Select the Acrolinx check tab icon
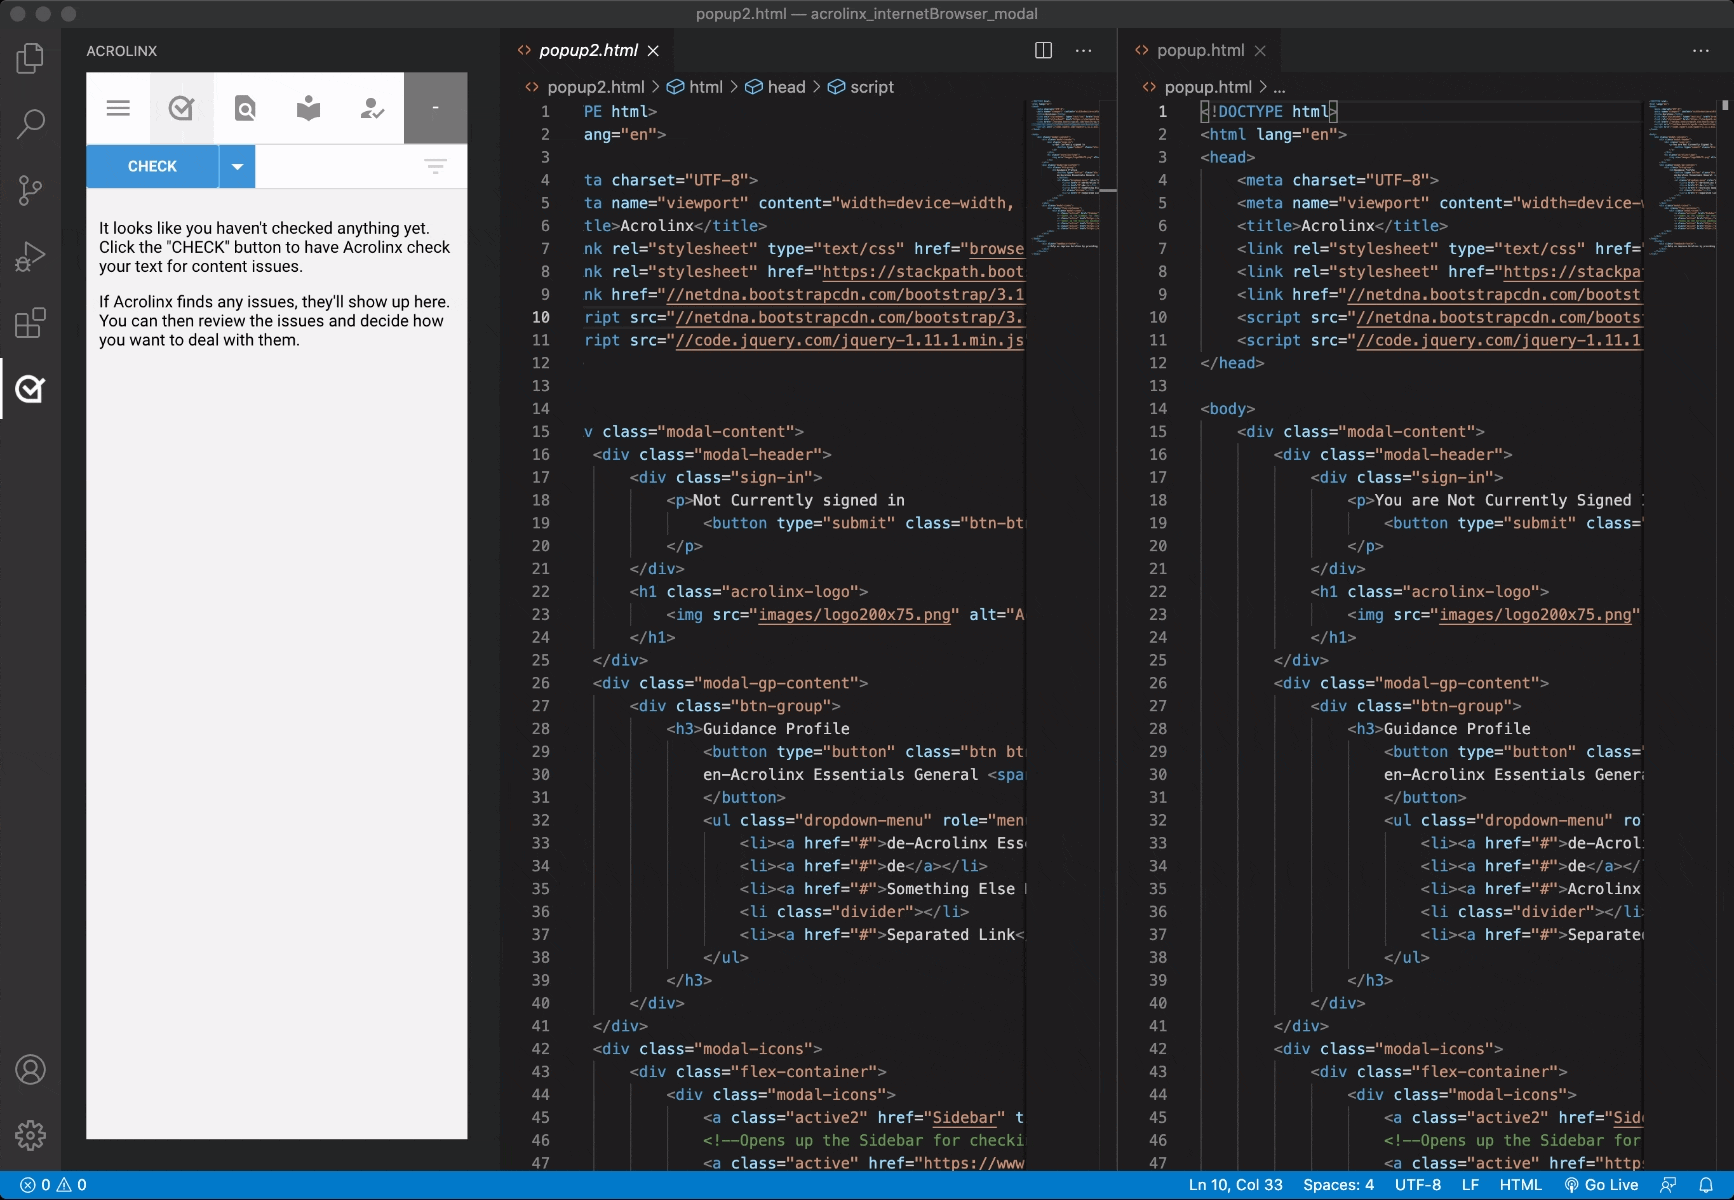This screenshot has width=1734, height=1200. (181, 108)
